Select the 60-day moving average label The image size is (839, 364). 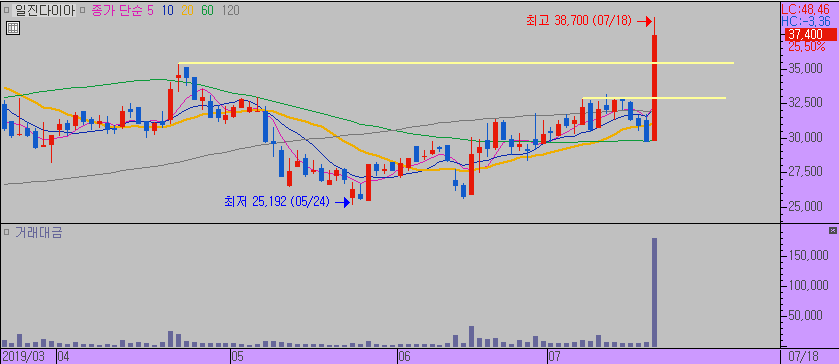pyautogui.click(x=207, y=10)
